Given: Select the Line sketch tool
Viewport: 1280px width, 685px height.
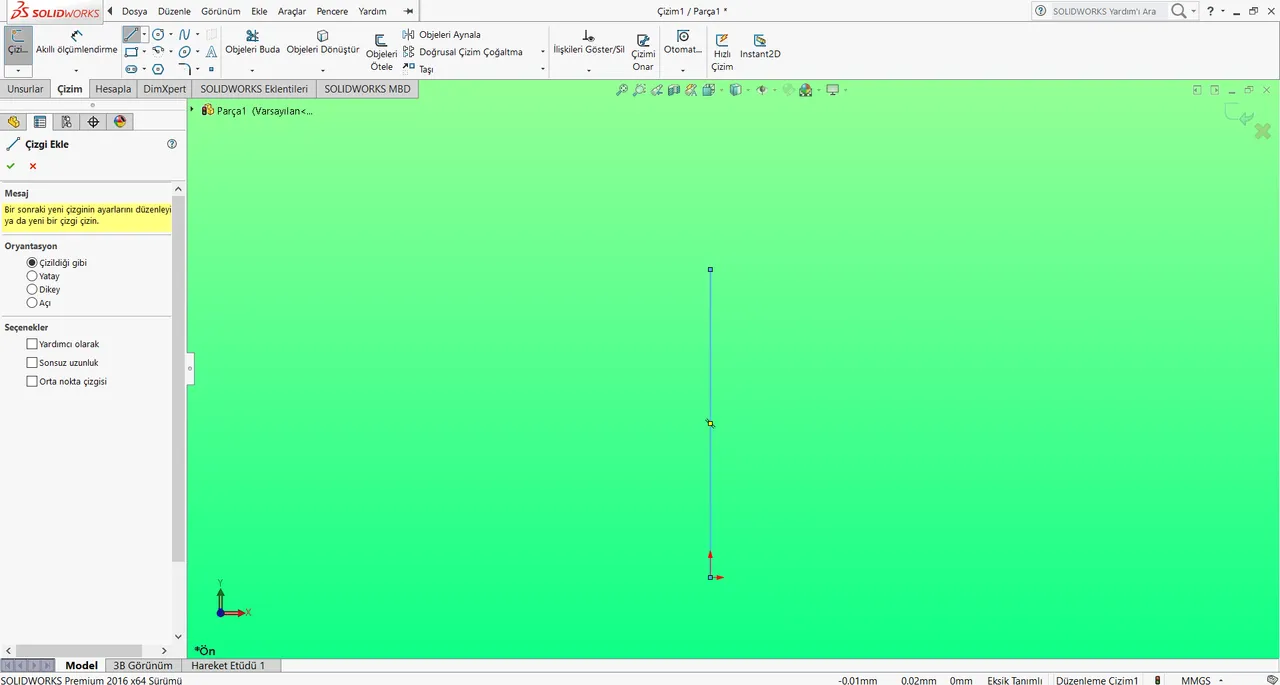Looking at the screenshot, I should [x=131, y=34].
